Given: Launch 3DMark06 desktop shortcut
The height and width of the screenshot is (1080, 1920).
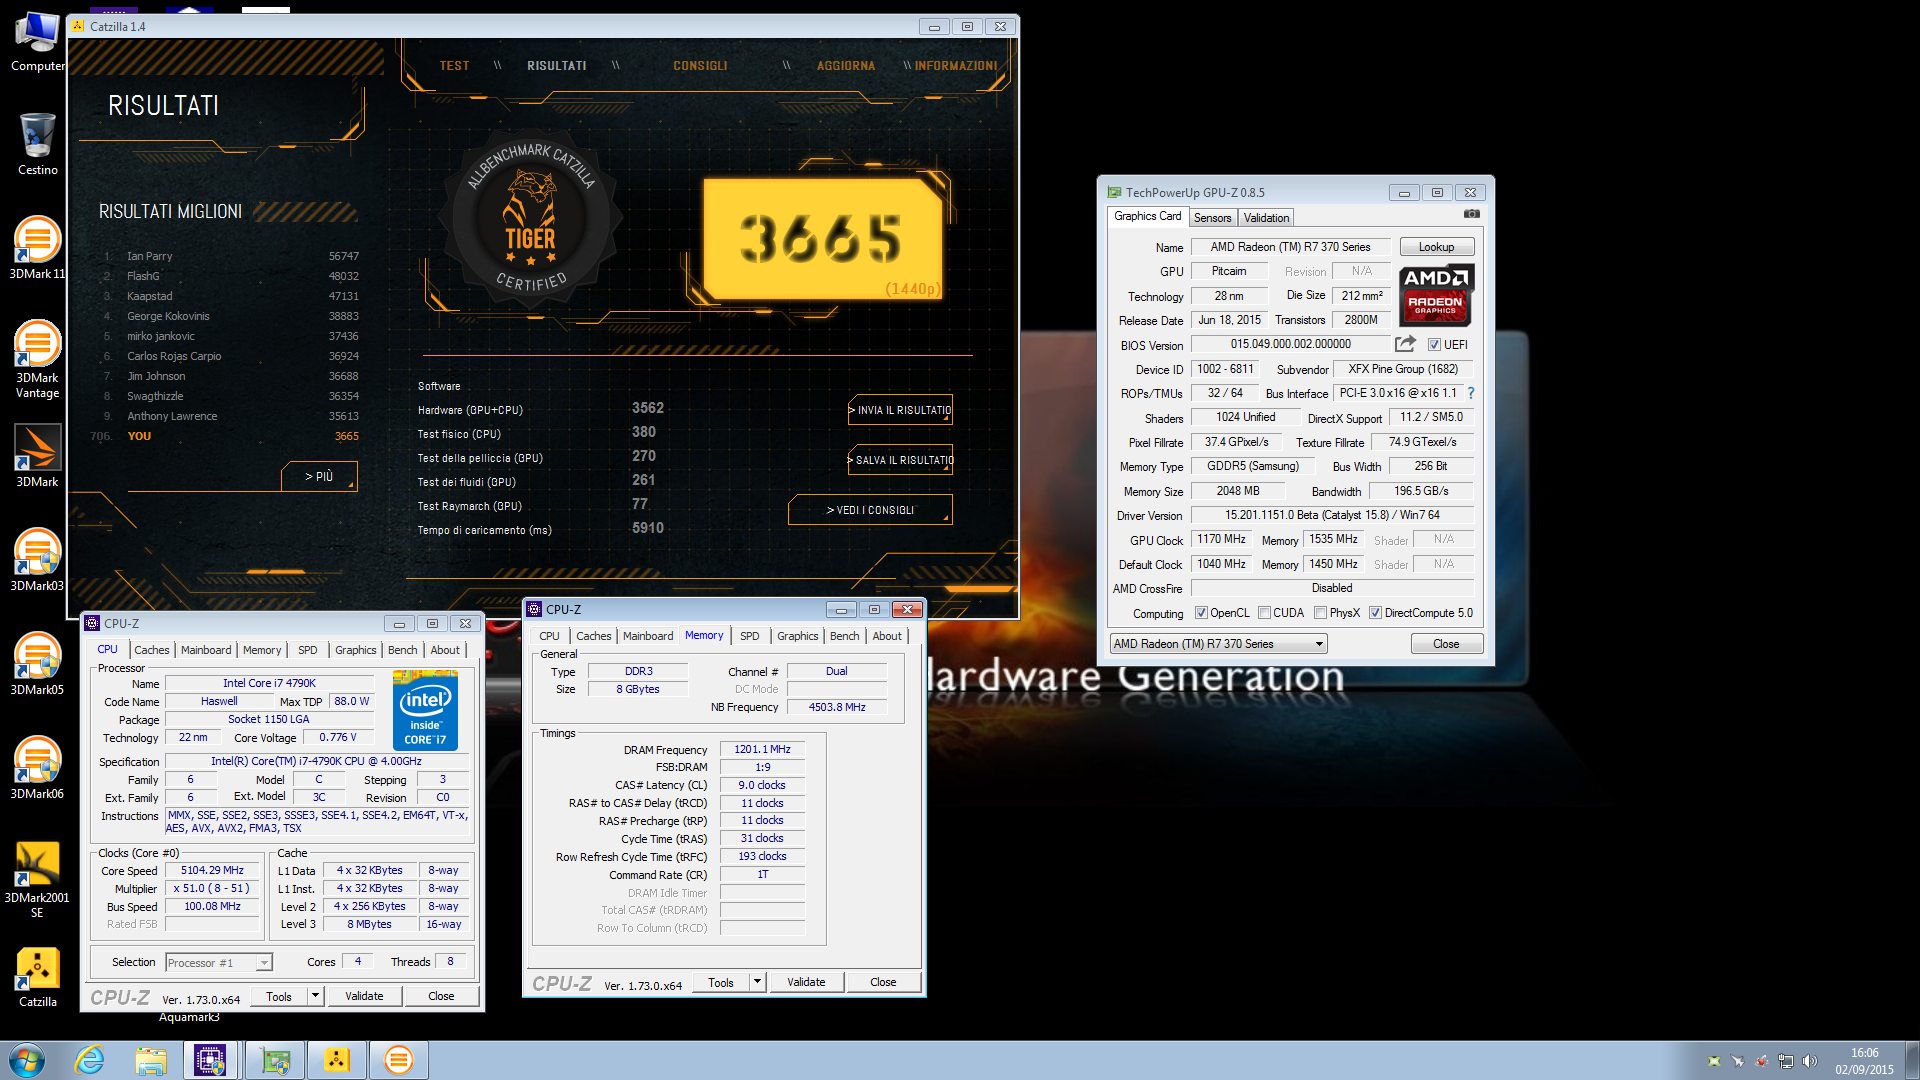Looking at the screenshot, I should point(37,769).
